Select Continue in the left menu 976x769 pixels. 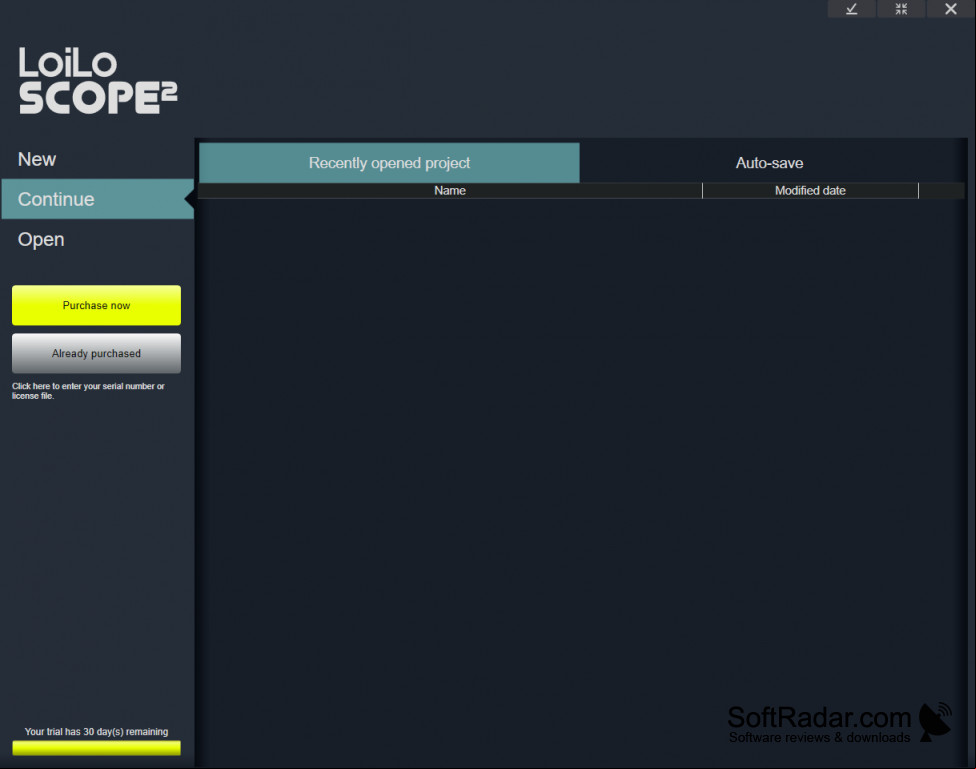(x=98, y=199)
